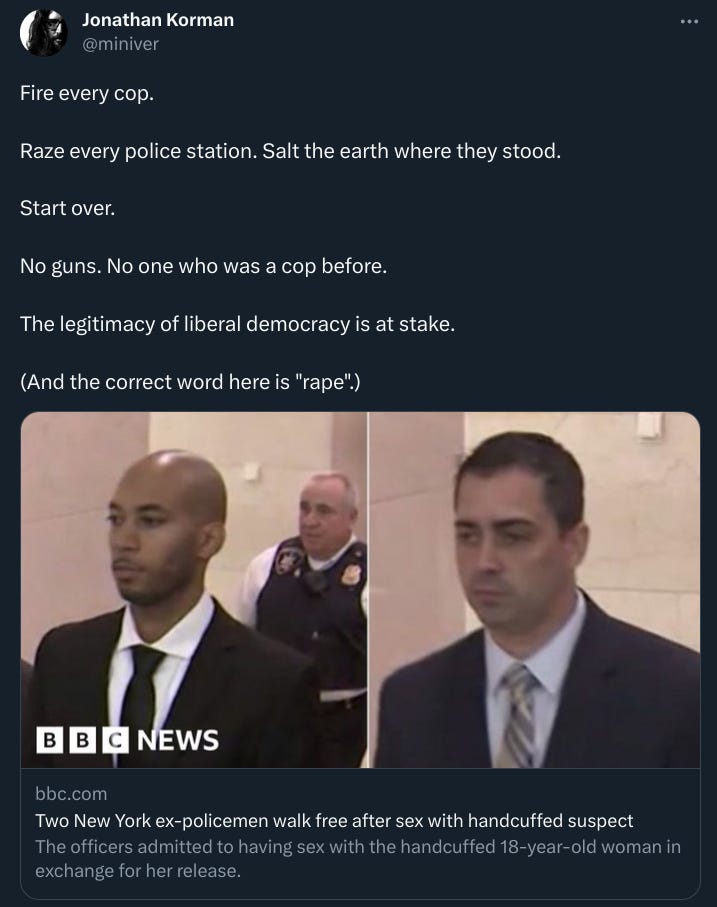Image resolution: width=717 pixels, height=907 pixels.
Task: Open the tweet's three-dot more menu
Action: [x=689, y=22]
